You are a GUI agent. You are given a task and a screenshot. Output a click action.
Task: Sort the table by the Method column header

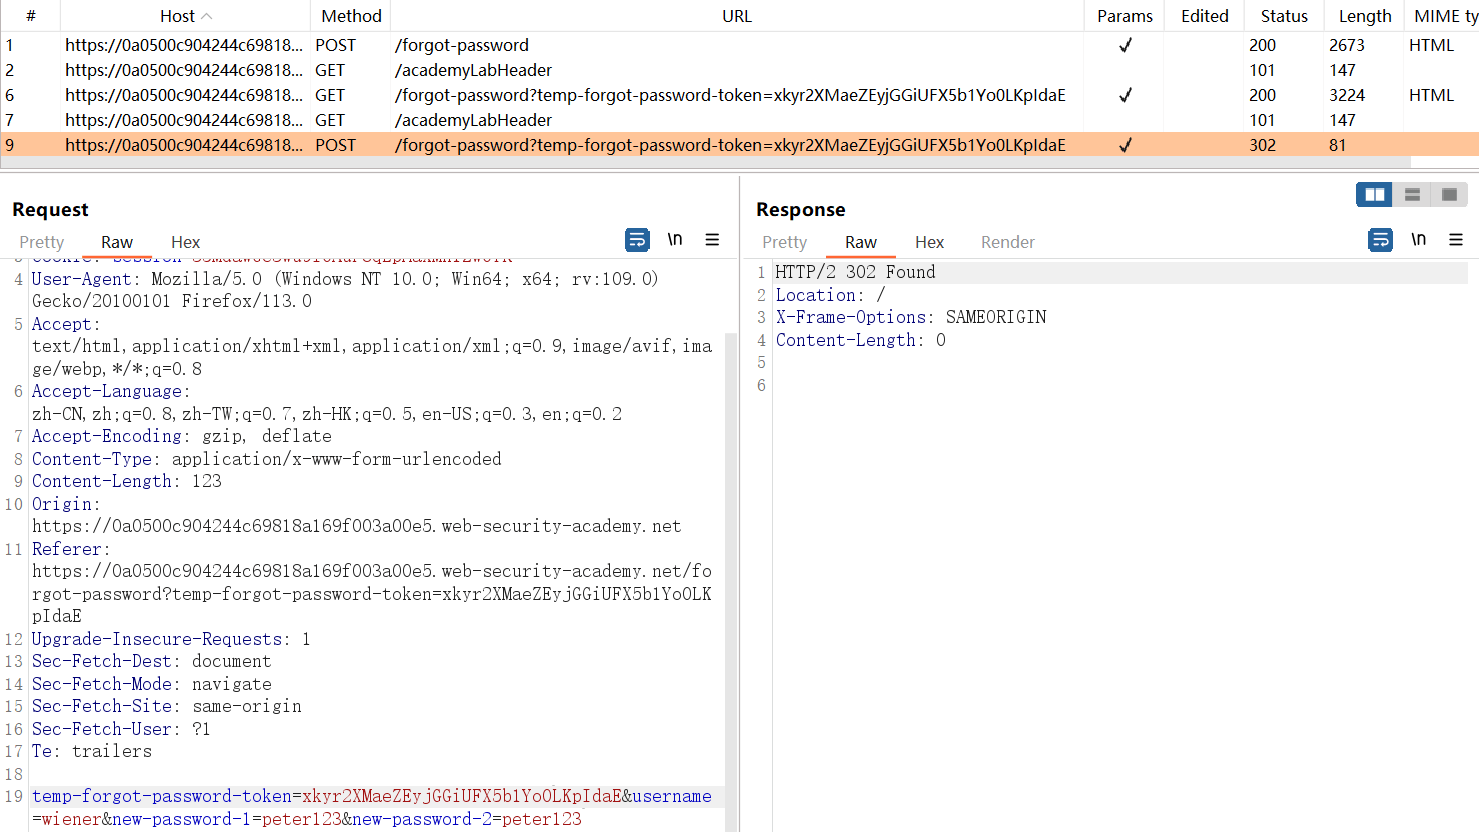pyautogui.click(x=351, y=16)
